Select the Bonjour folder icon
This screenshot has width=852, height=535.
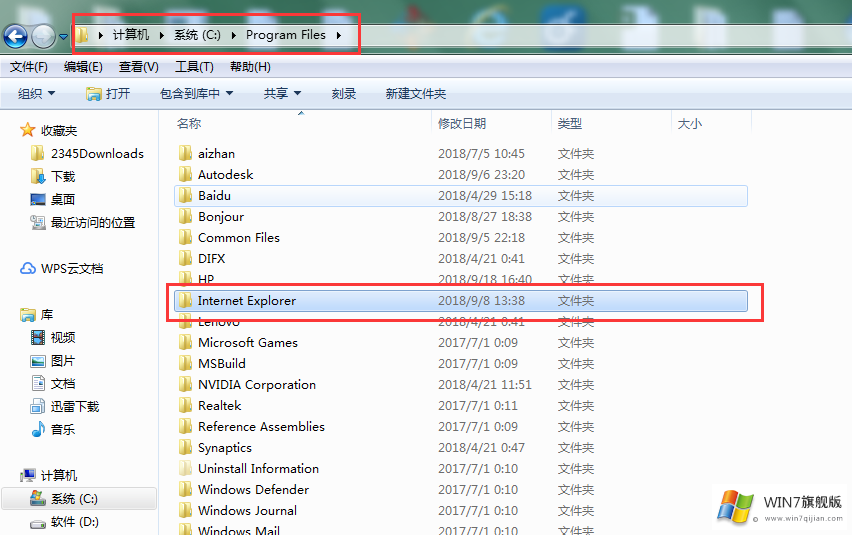pyautogui.click(x=185, y=216)
